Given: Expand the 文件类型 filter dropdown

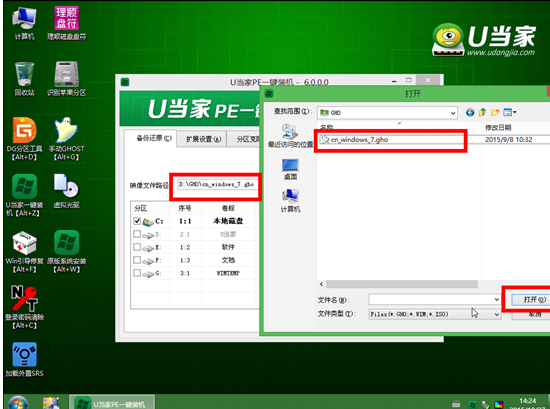Looking at the screenshot, I should [x=497, y=314].
